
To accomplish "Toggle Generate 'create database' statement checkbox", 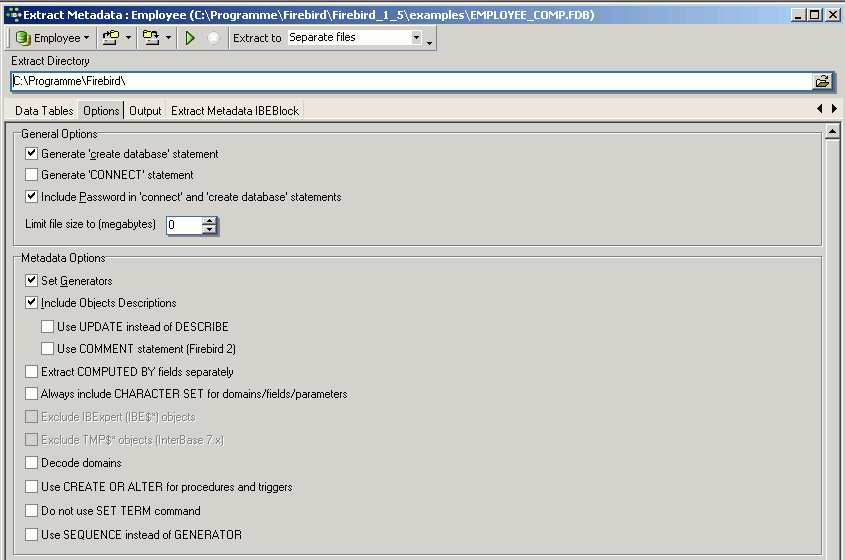I will [x=31, y=154].
